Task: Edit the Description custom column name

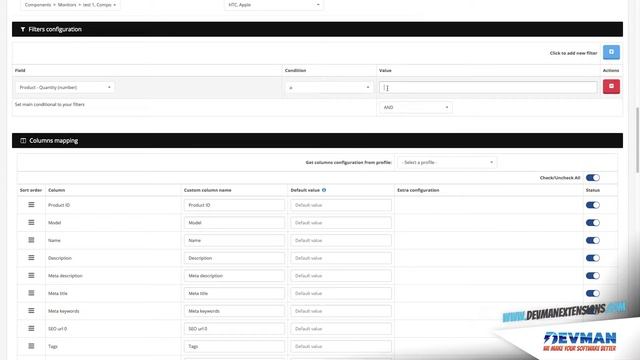Action: click(x=234, y=258)
